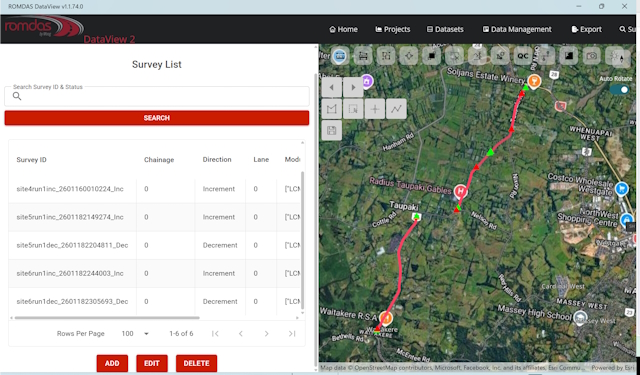Select row site6run1dec_2601182305693_Dec
This screenshot has height=375, width=640.
(155, 302)
